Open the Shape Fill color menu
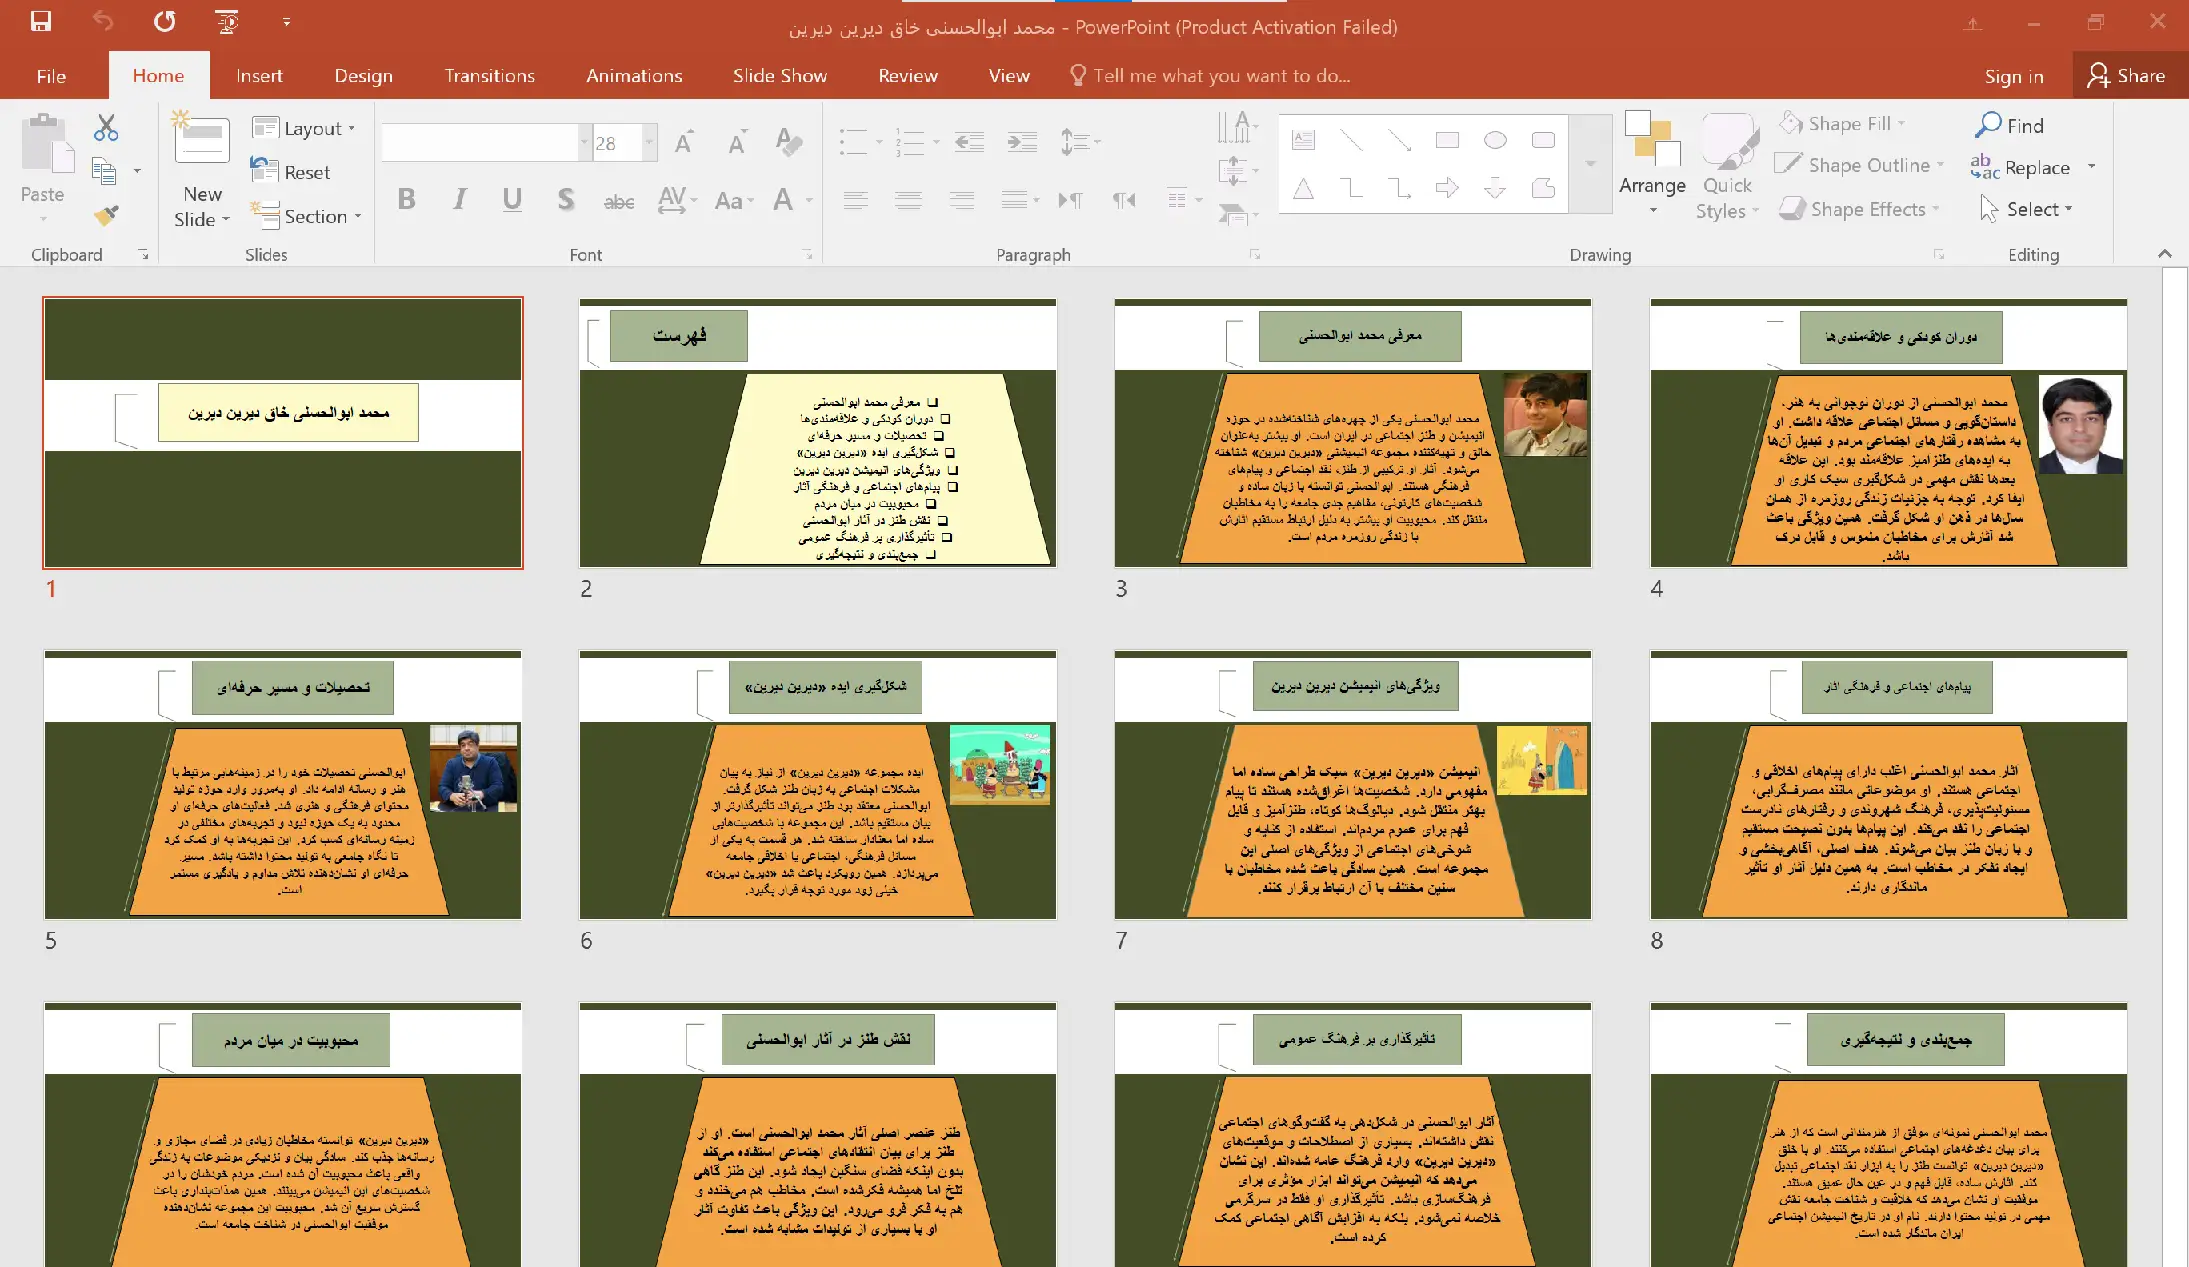 1848,124
